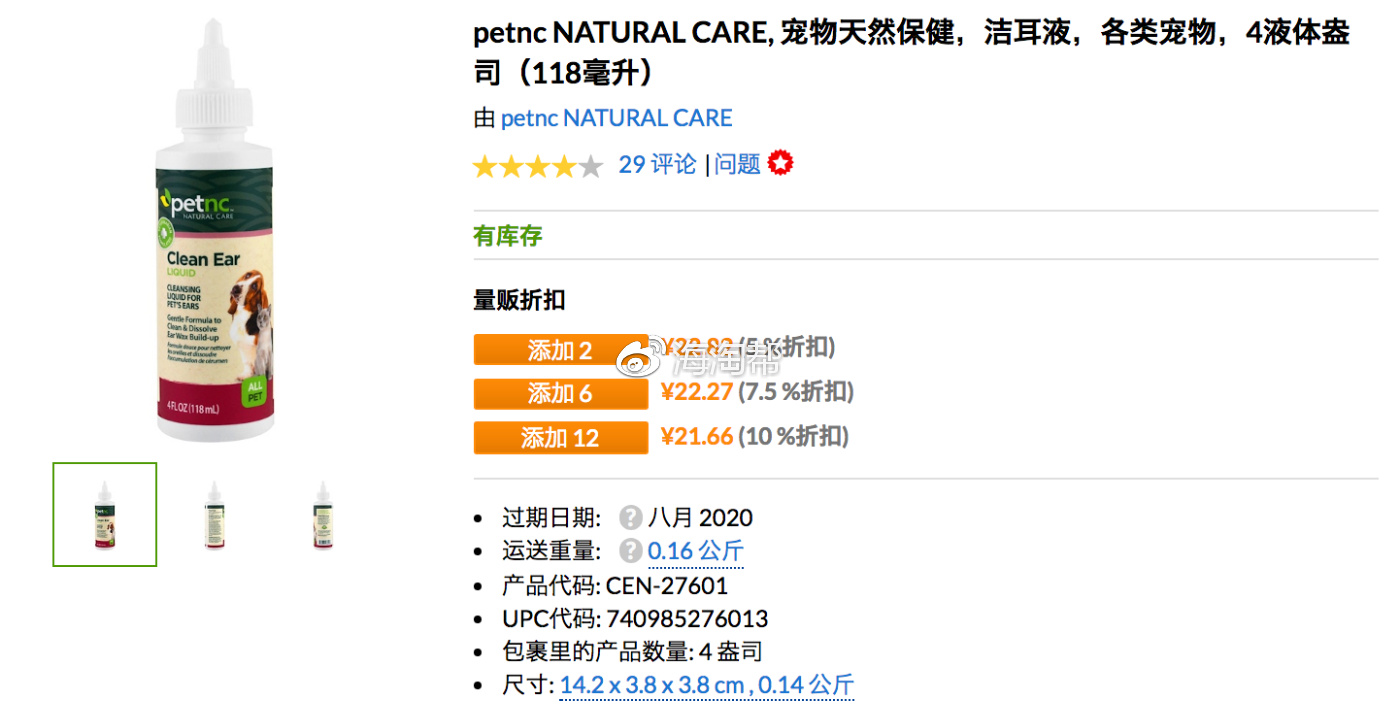
Task: Click the 14.2 x 3.8 x 3.8 cm dimensions link
Action: click(x=706, y=685)
